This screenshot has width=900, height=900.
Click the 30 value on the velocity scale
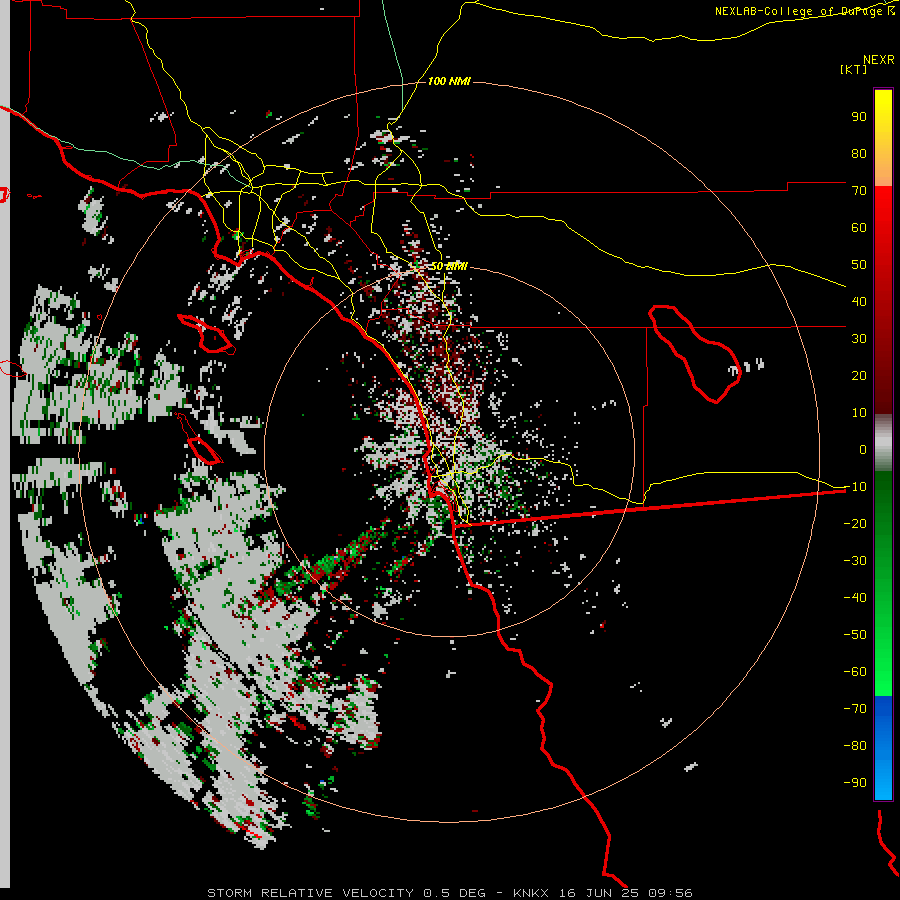[859, 339]
